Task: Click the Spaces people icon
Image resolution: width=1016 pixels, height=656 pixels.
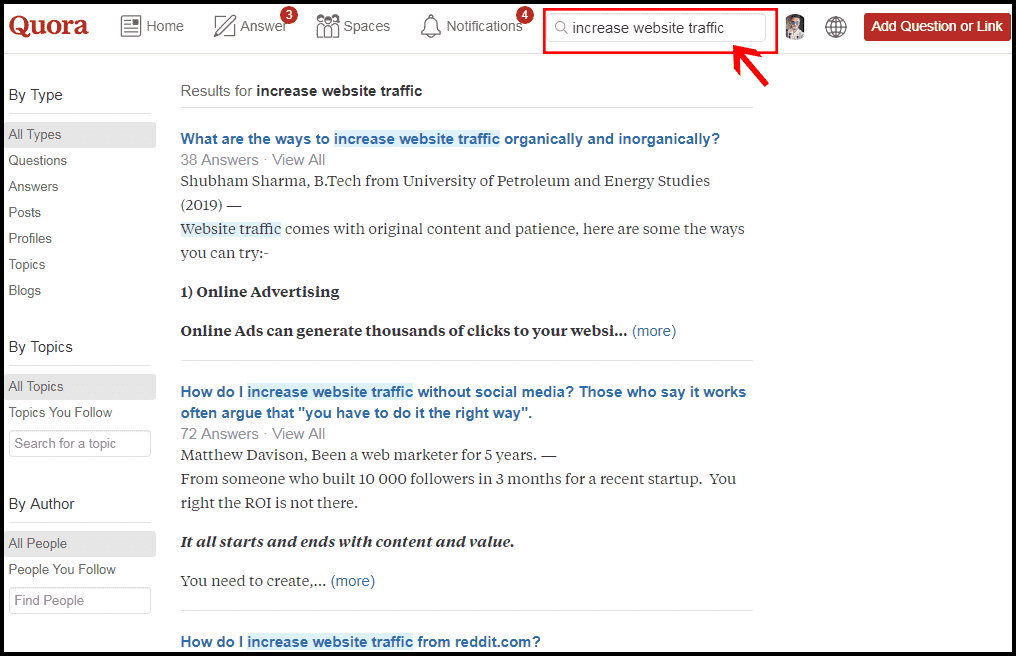Action: pos(328,26)
